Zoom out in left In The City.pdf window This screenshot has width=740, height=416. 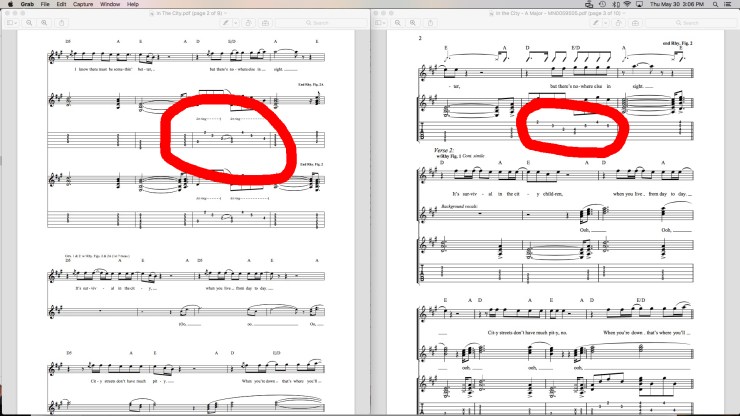point(29,23)
